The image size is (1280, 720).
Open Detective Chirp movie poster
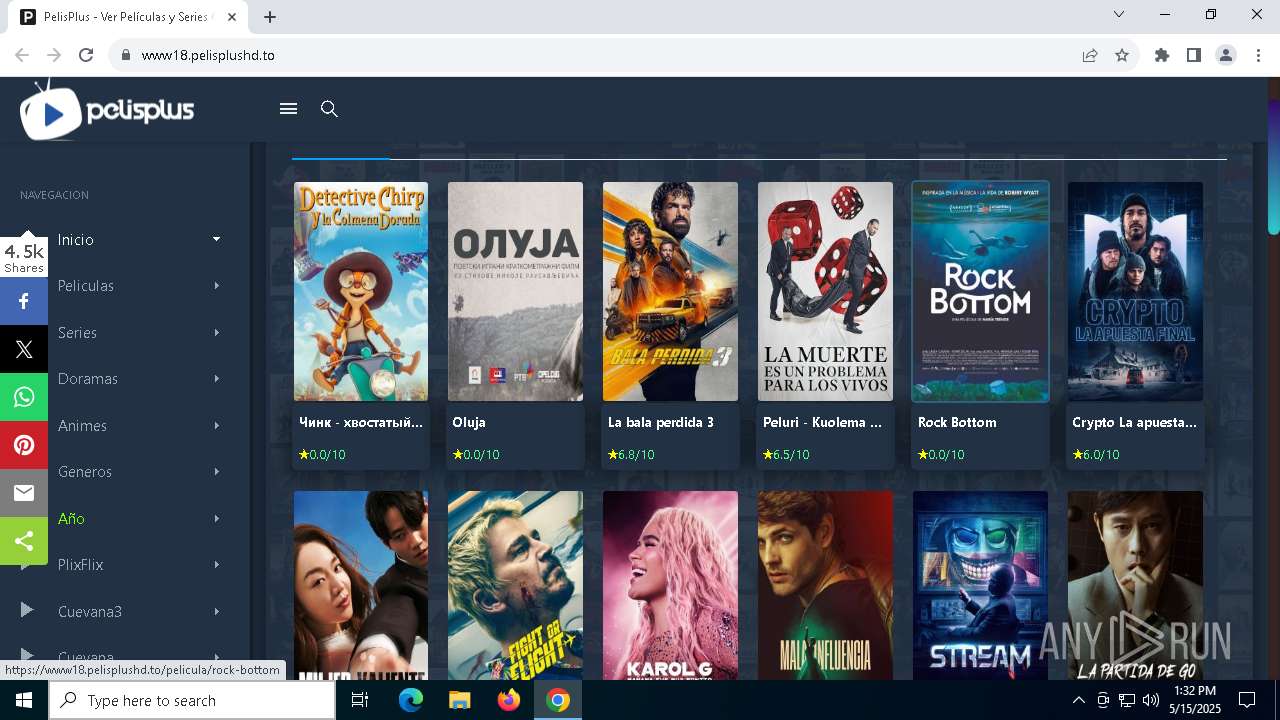(361, 291)
